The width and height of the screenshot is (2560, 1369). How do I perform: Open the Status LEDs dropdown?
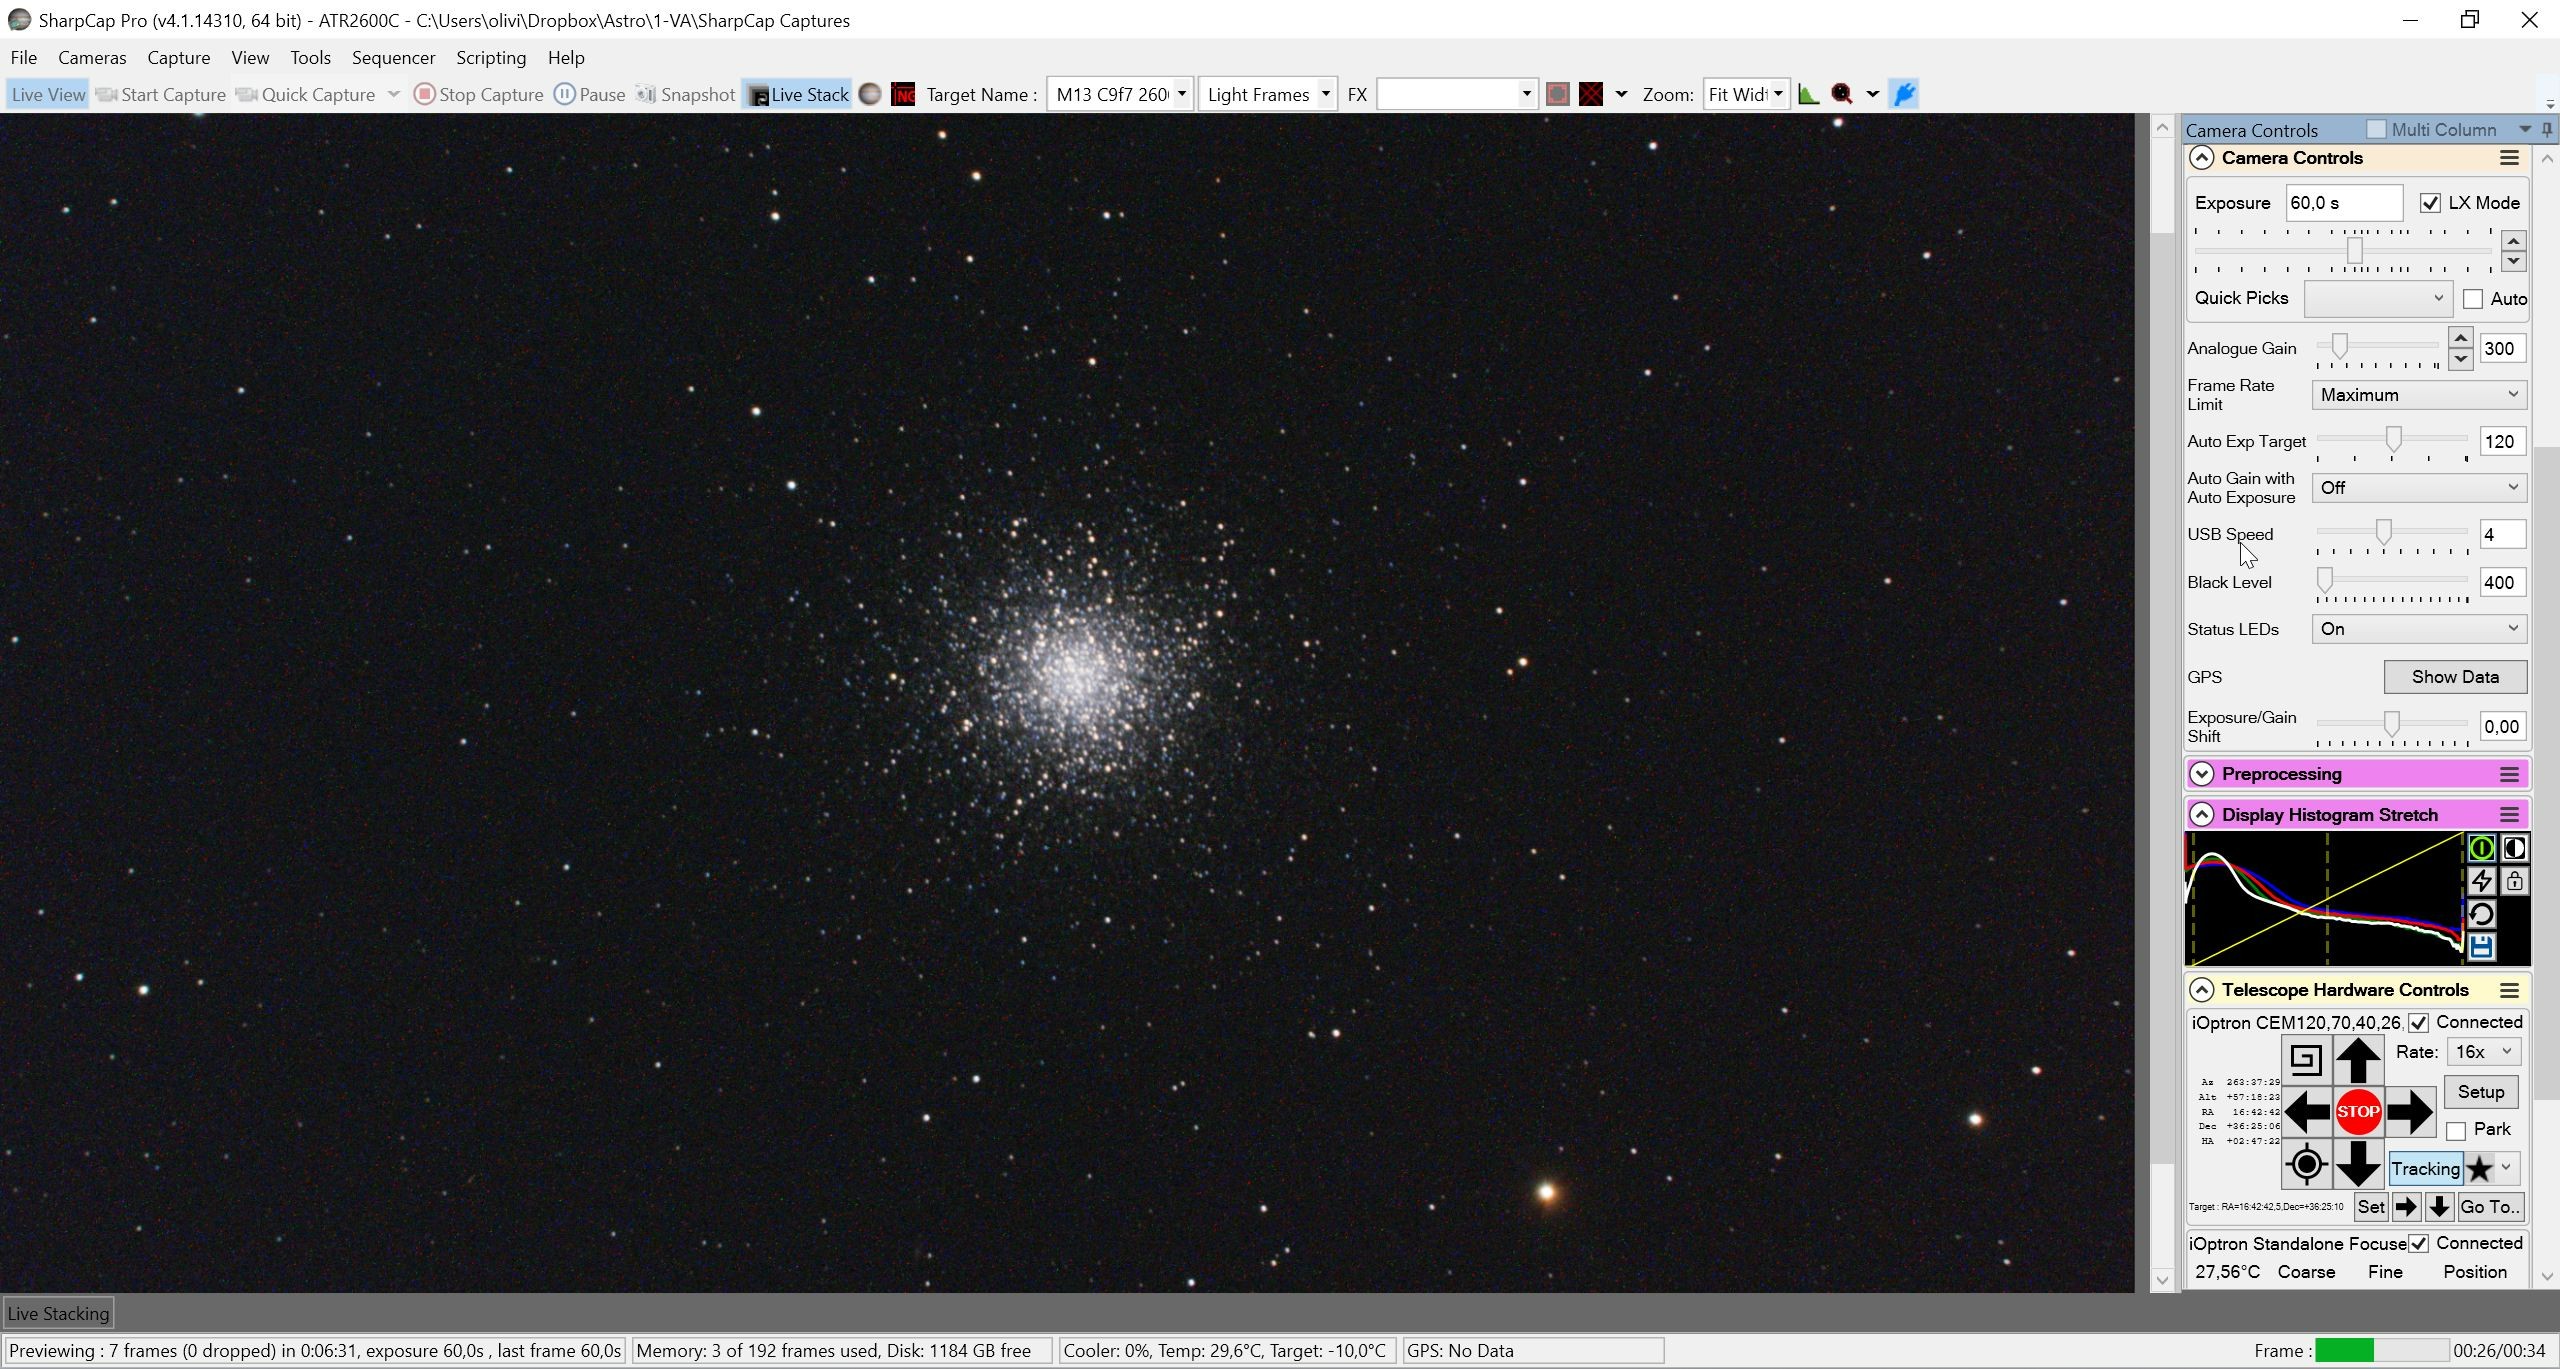coord(2419,629)
